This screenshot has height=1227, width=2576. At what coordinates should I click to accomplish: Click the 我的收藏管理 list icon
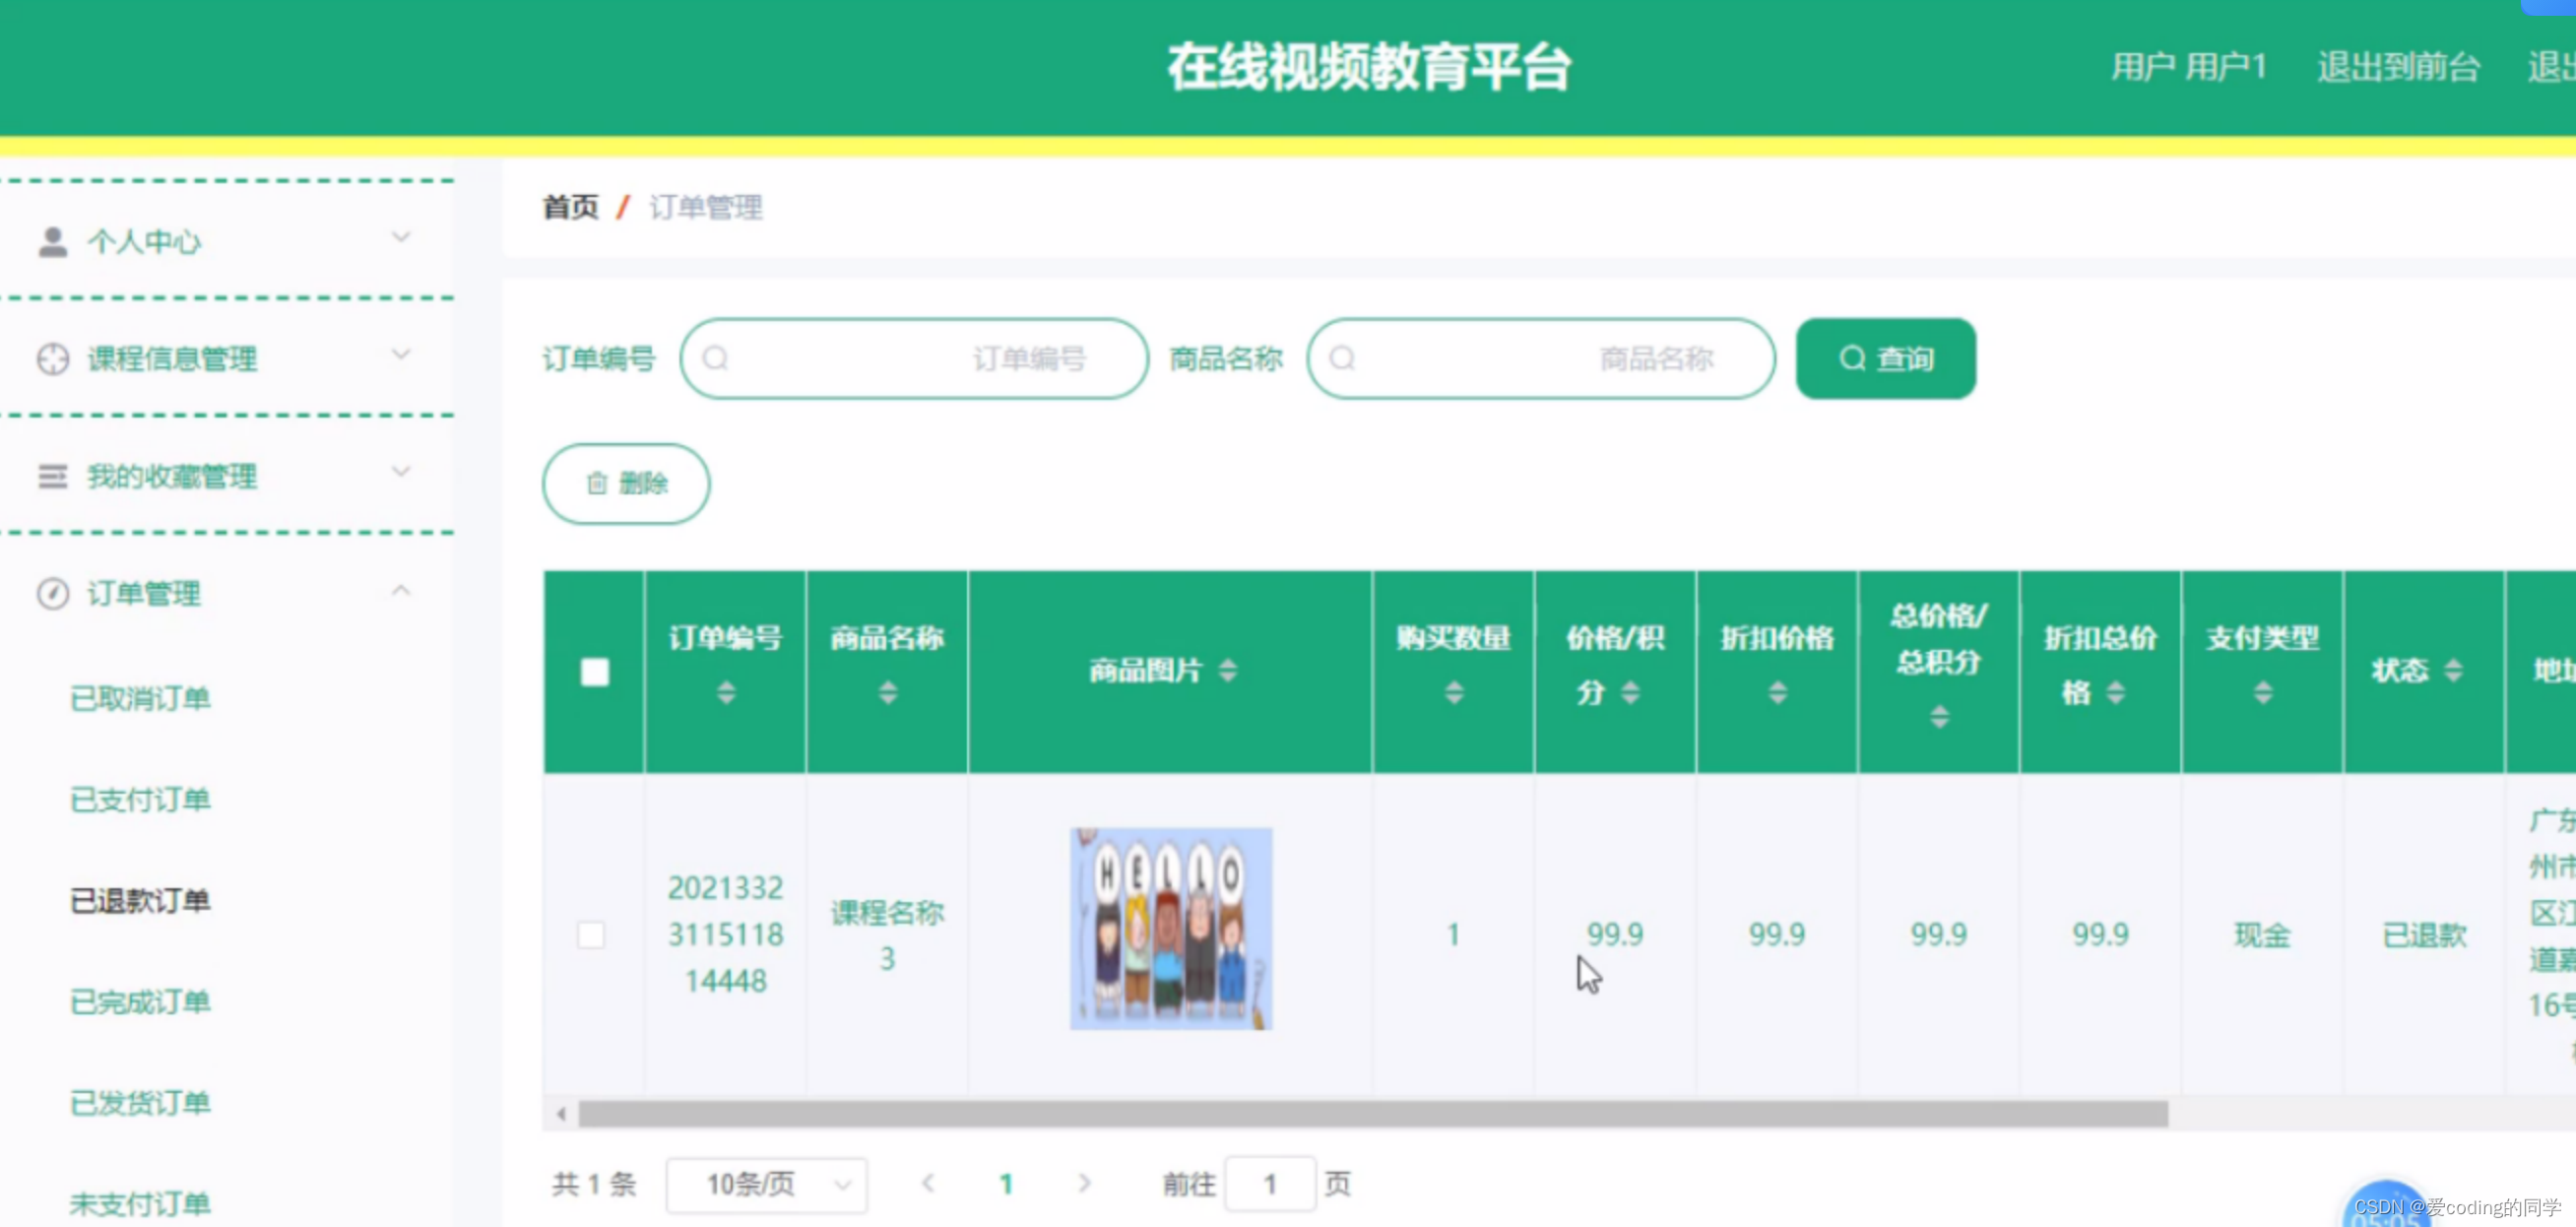(x=52, y=476)
